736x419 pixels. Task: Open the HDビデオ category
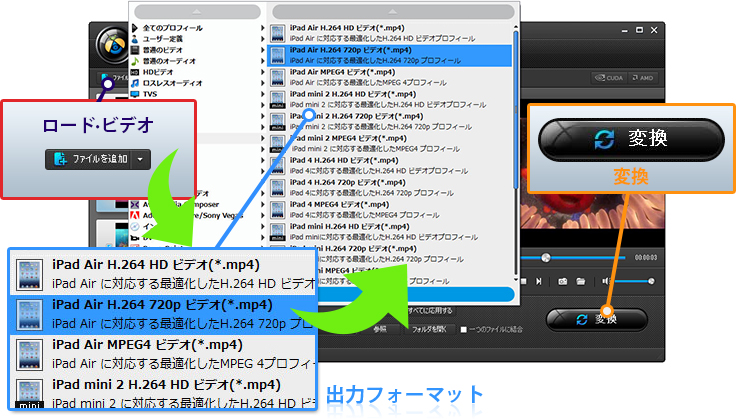coord(158,72)
